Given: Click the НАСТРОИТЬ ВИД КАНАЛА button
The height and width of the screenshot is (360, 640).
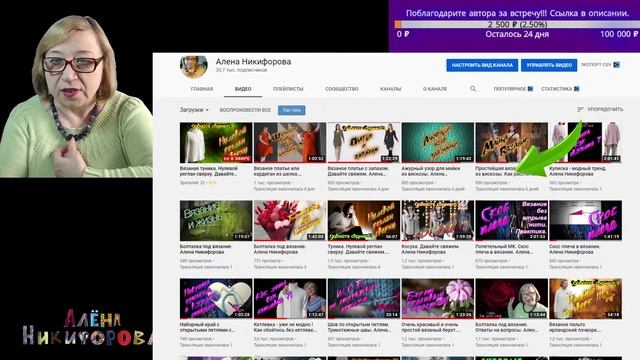Looking at the screenshot, I should 482,65.
